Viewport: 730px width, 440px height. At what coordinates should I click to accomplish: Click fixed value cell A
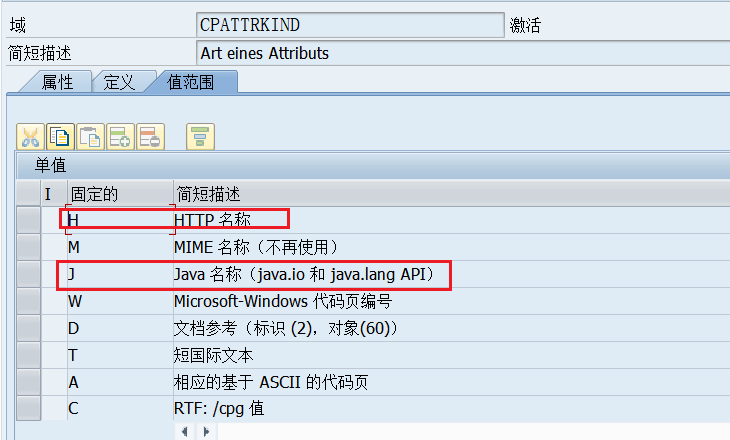(120, 382)
